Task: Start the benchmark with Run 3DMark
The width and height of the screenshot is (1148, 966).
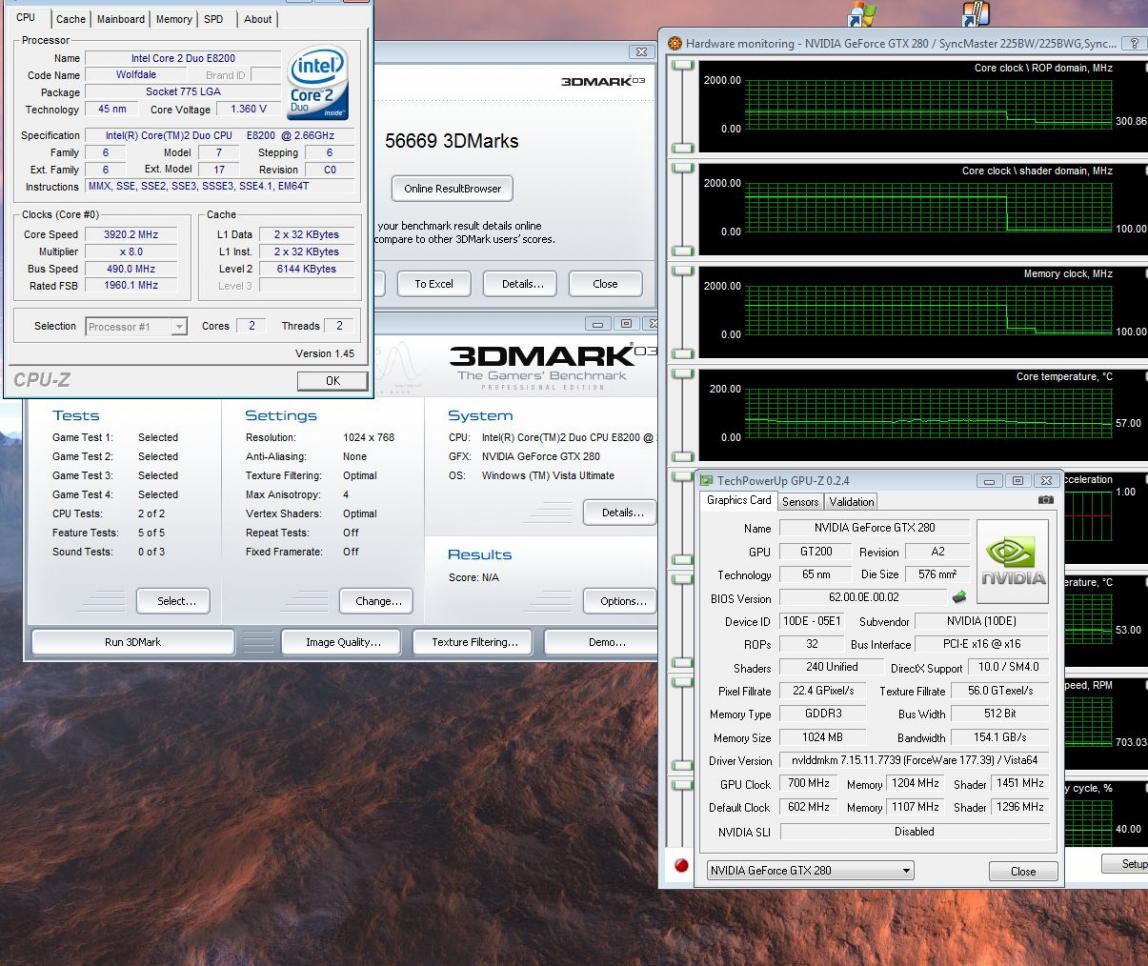Action: point(133,642)
